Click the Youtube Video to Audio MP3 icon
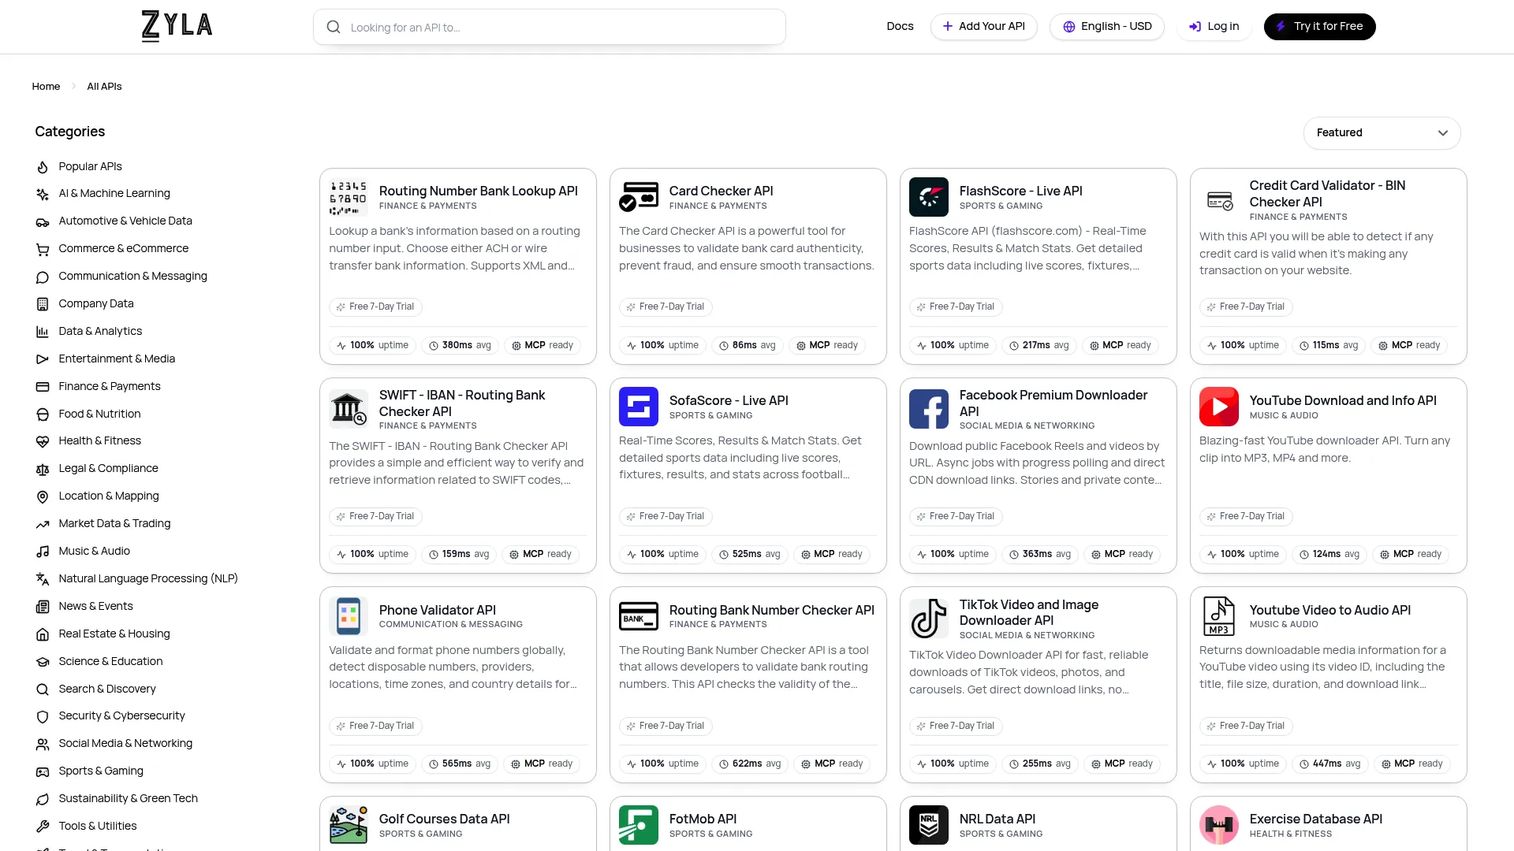Image resolution: width=1514 pixels, height=851 pixels. point(1220,617)
